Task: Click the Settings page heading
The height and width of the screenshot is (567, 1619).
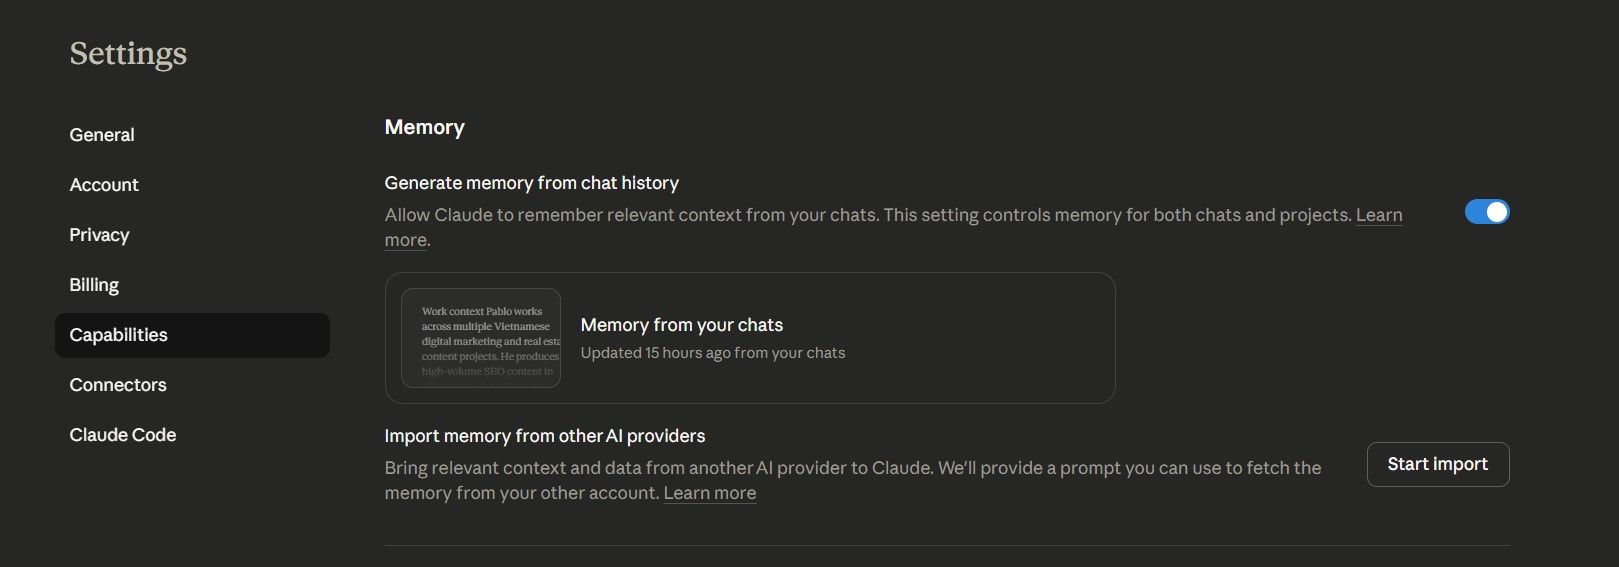Action: click(x=128, y=53)
